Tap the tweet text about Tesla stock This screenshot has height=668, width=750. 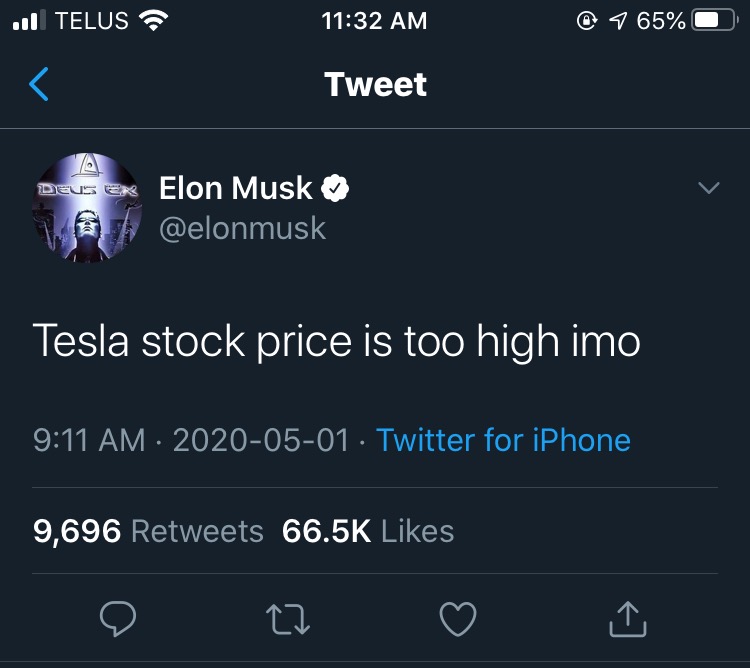click(x=337, y=342)
